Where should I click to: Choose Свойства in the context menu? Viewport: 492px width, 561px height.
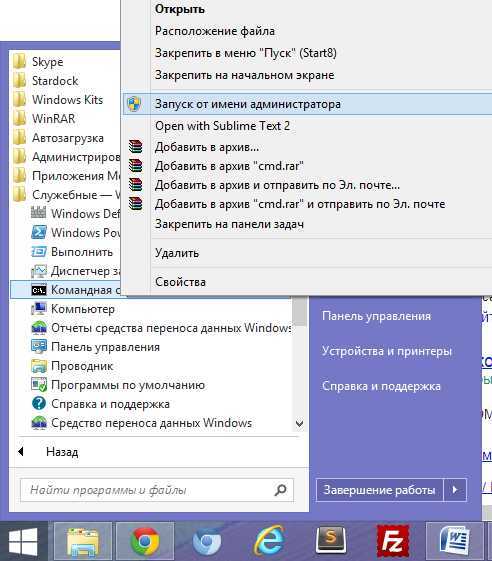(x=180, y=282)
